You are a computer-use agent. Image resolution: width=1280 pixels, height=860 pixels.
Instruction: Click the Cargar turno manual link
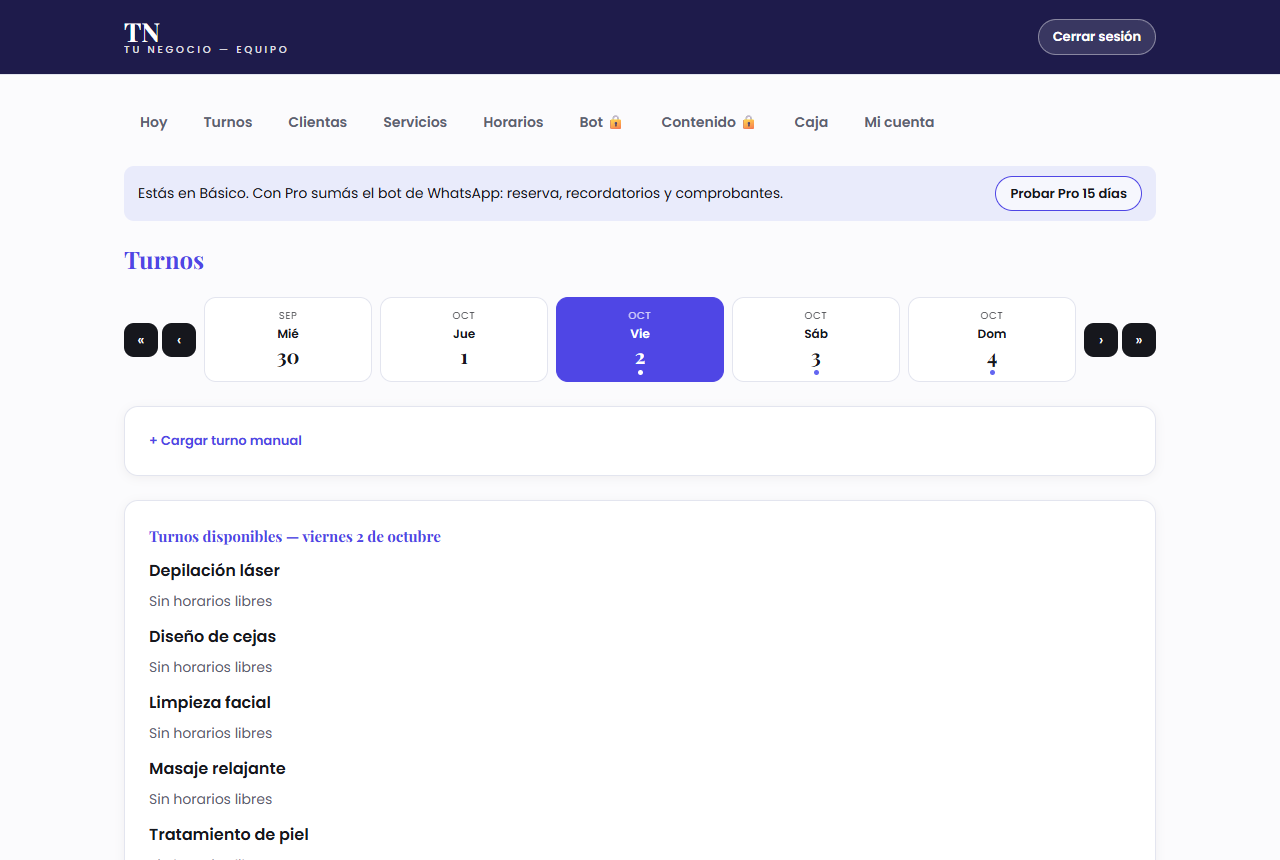click(x=225, y=440)
